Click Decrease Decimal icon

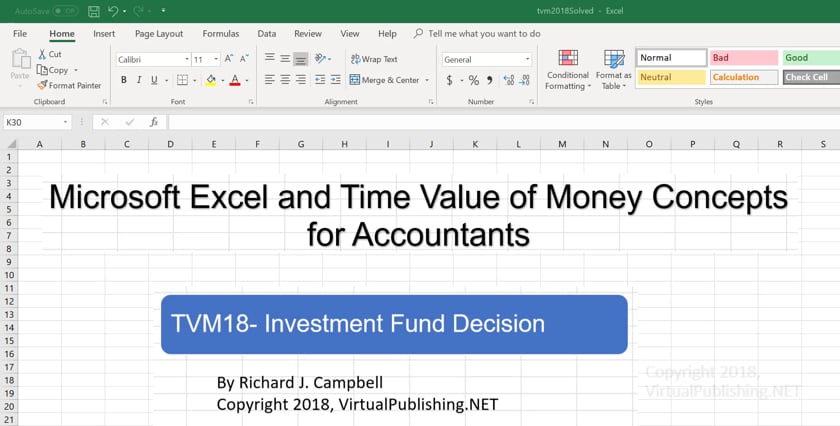tap(524, 80)
